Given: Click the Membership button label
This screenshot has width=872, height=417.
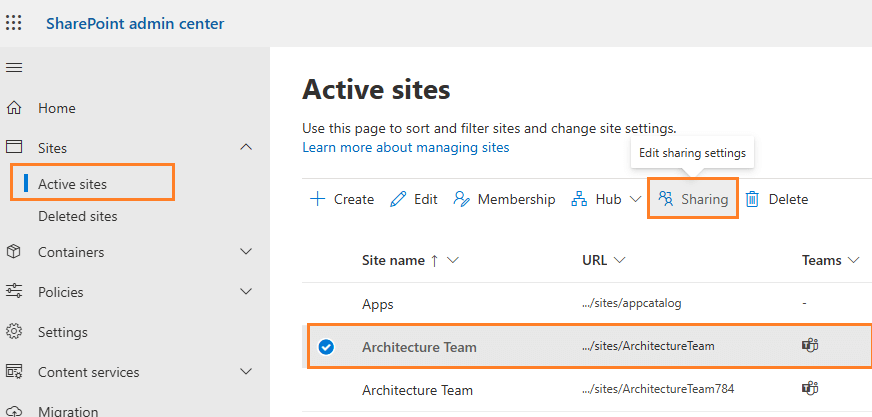Looking at the screenshot, I should click(x=517, y=199).
